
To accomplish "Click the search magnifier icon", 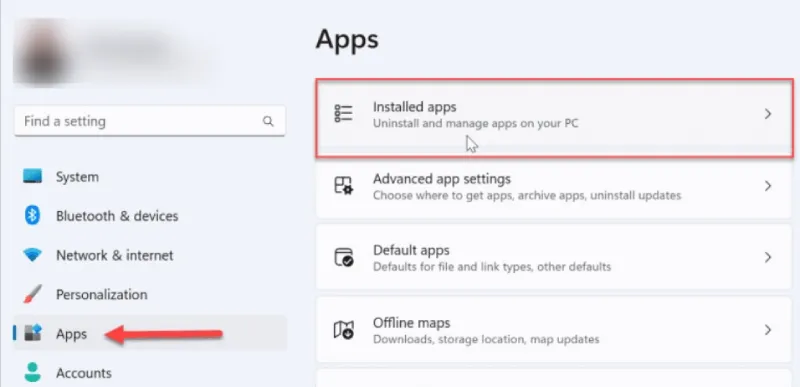I will (x=268, y=121).
